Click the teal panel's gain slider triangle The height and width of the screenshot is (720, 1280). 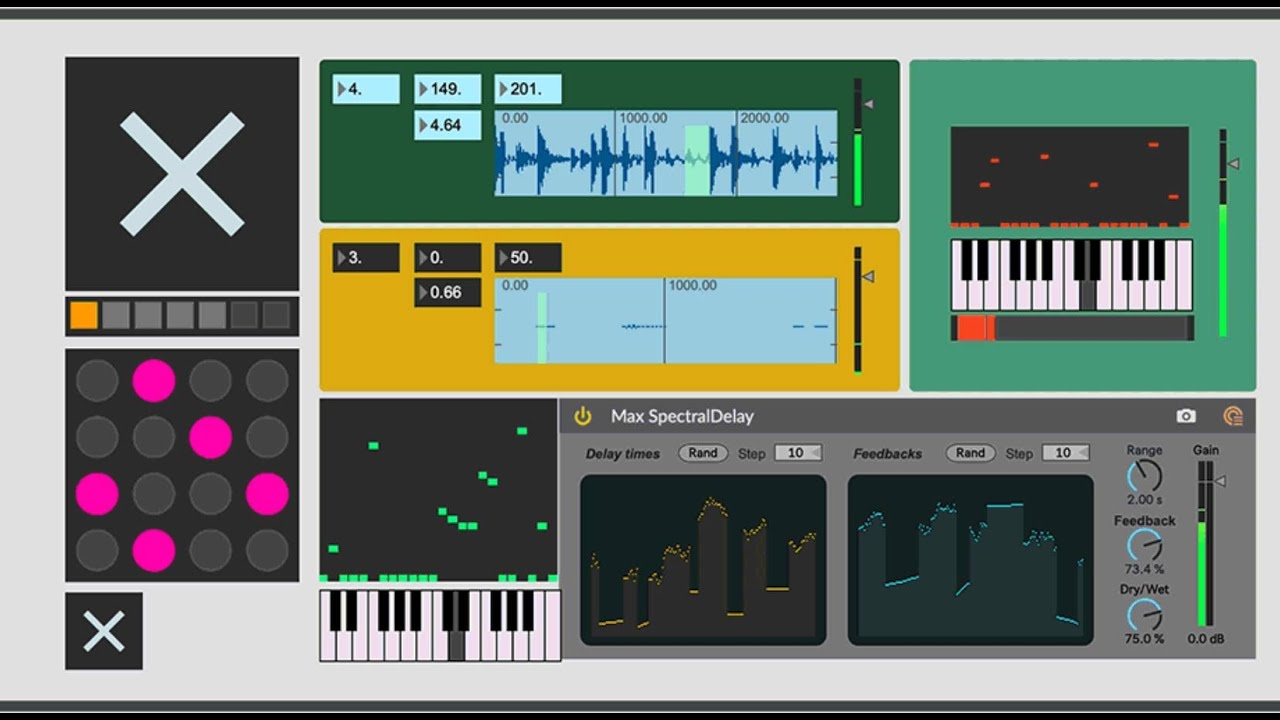pyautogui.click(x=1233, y=163)
